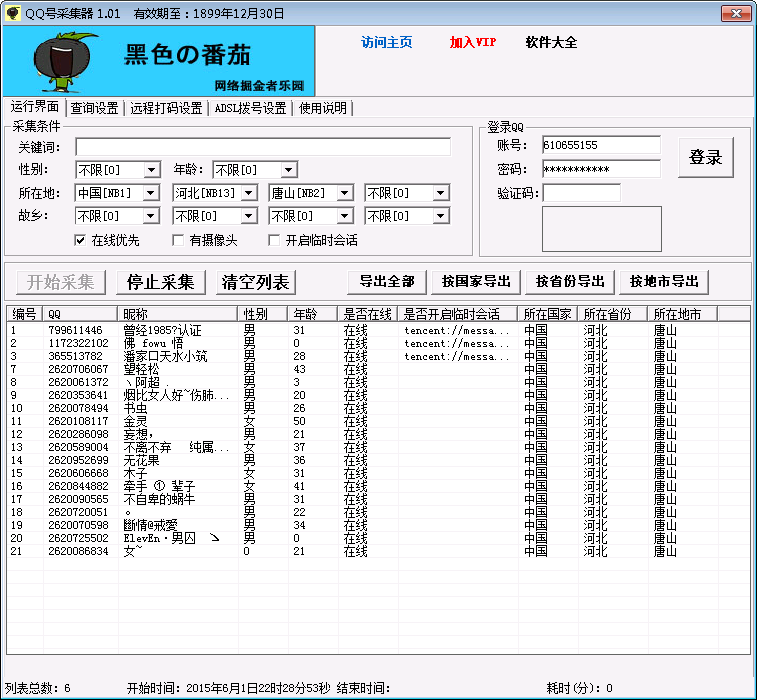Click the title bar app icon
This screenshot has height=700, width=757.
(x=13, y=13)
